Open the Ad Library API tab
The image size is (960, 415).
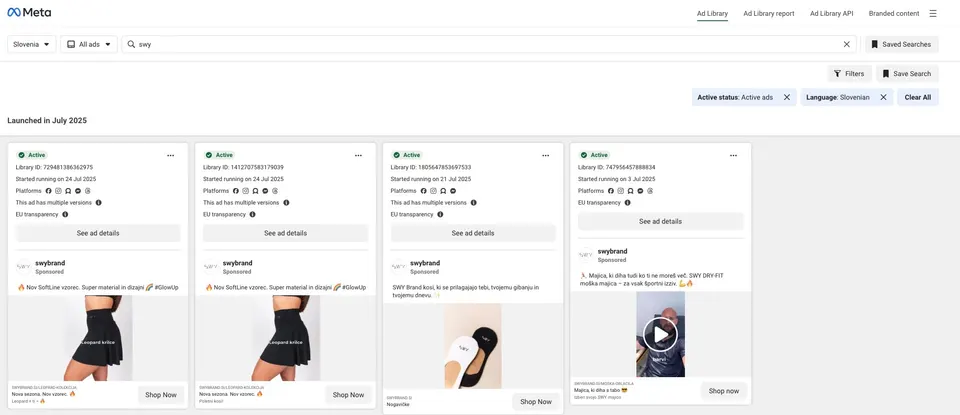tap(831, 13)
